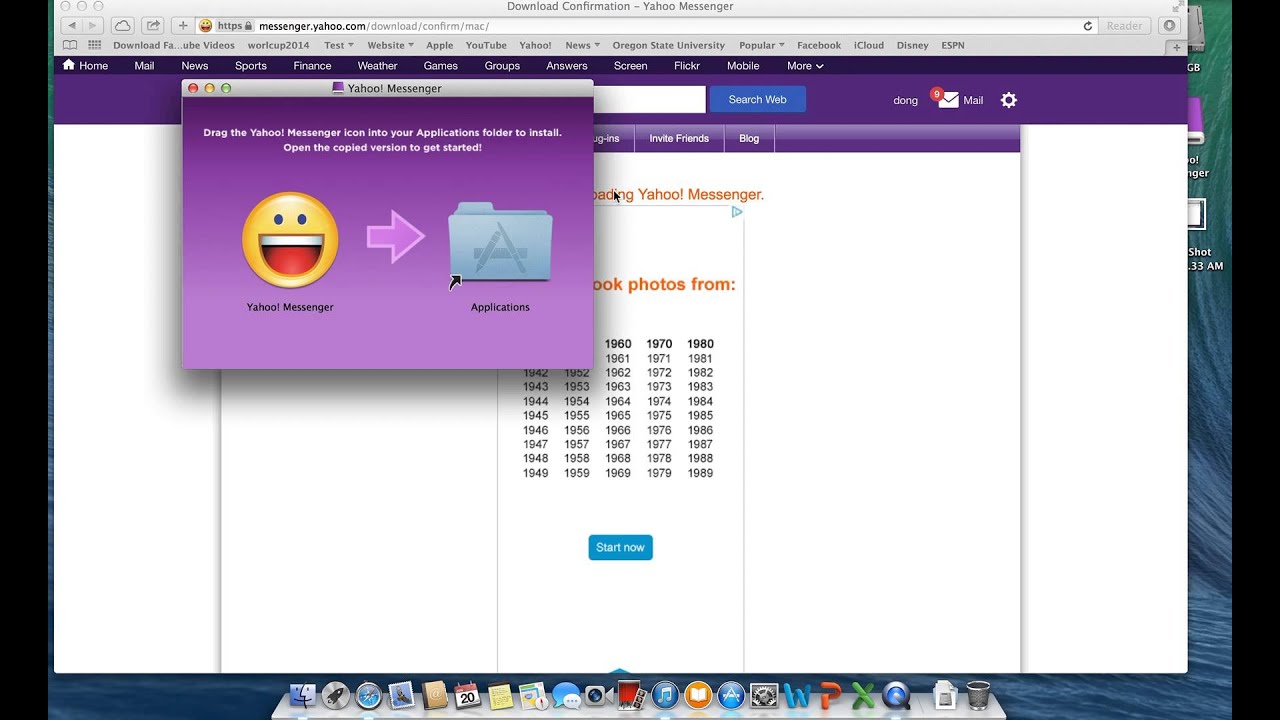Open the Stickies-style Download Fa...ube Videos bookmark

pyautogui.click(x=174, y=45)
